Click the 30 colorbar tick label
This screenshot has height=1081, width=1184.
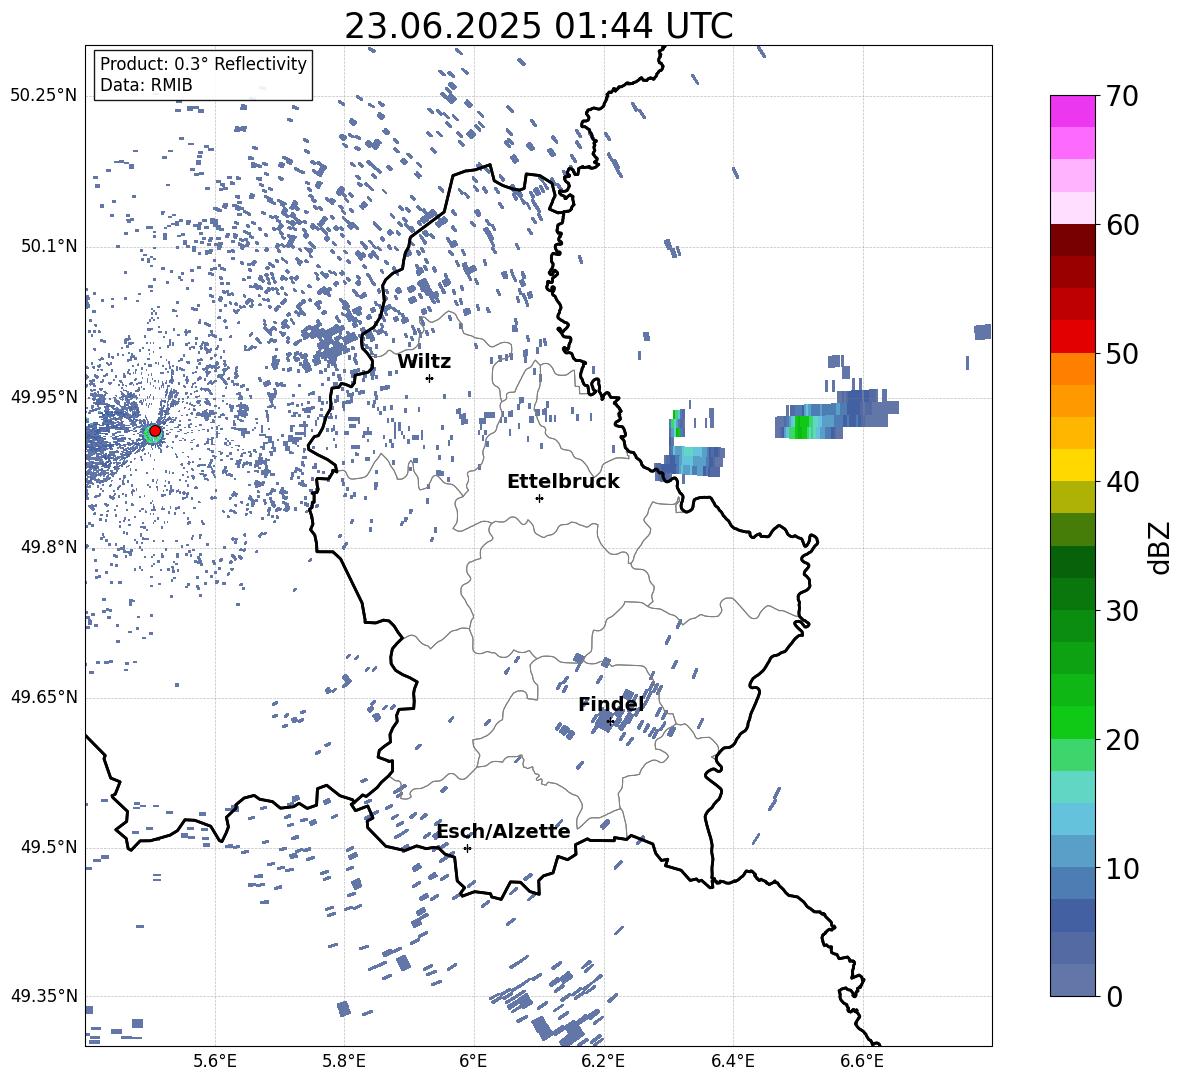tap(1122, 611)
